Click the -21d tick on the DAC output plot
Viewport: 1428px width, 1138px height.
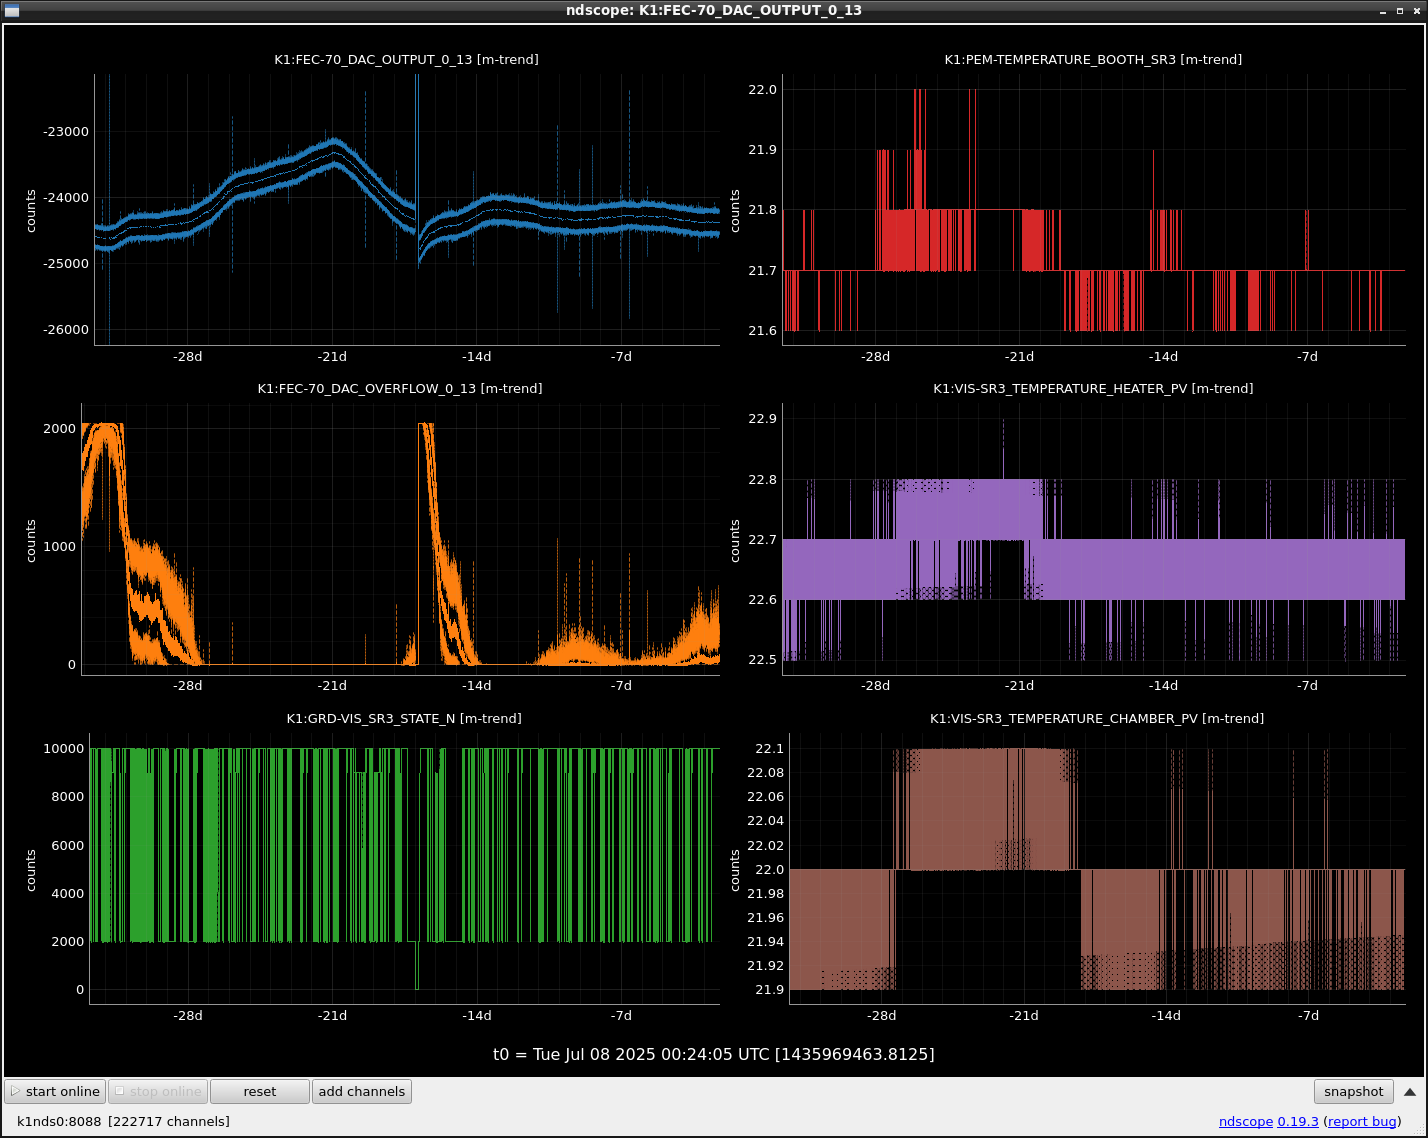(332, 357)
